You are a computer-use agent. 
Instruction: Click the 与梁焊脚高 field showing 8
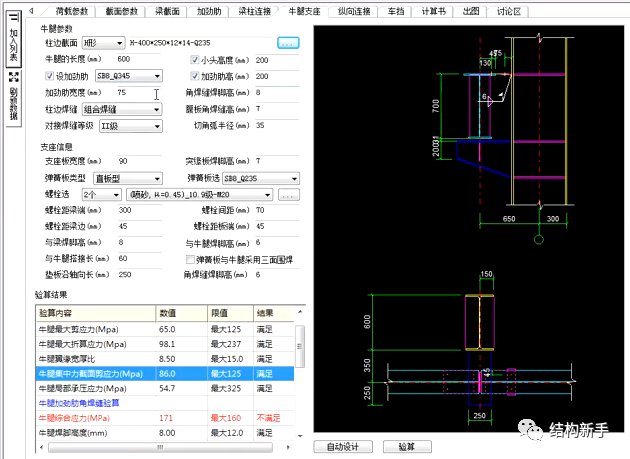click(139, 242)
